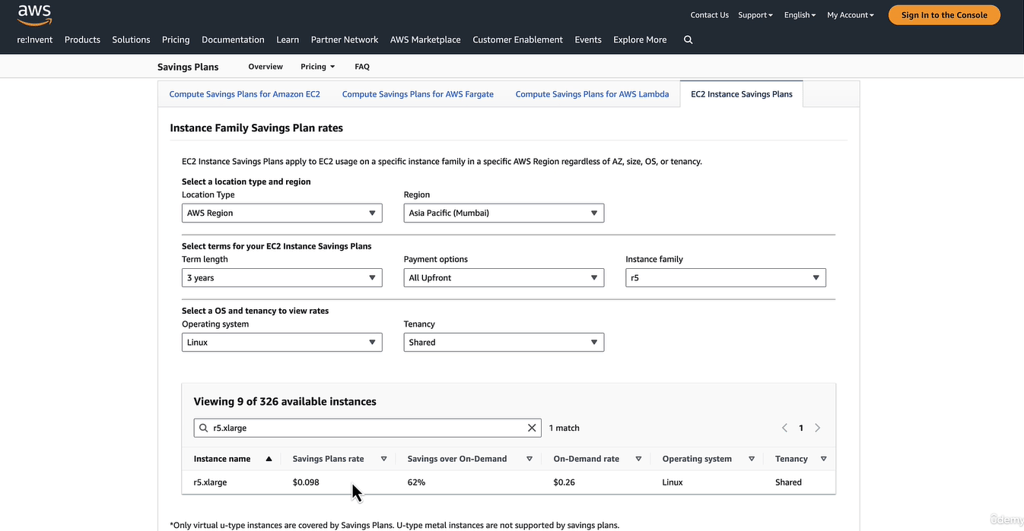Open the Solutions nav menu

pyautogui.click(x=131, y=40)
